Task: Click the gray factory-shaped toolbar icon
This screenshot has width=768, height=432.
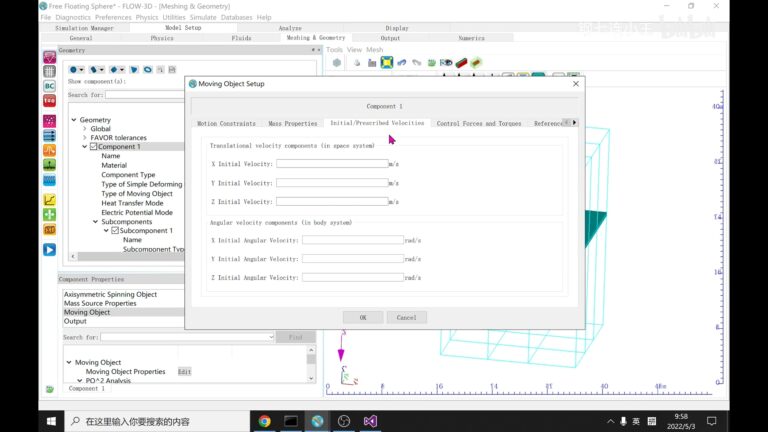Action: tap(372, 63)
